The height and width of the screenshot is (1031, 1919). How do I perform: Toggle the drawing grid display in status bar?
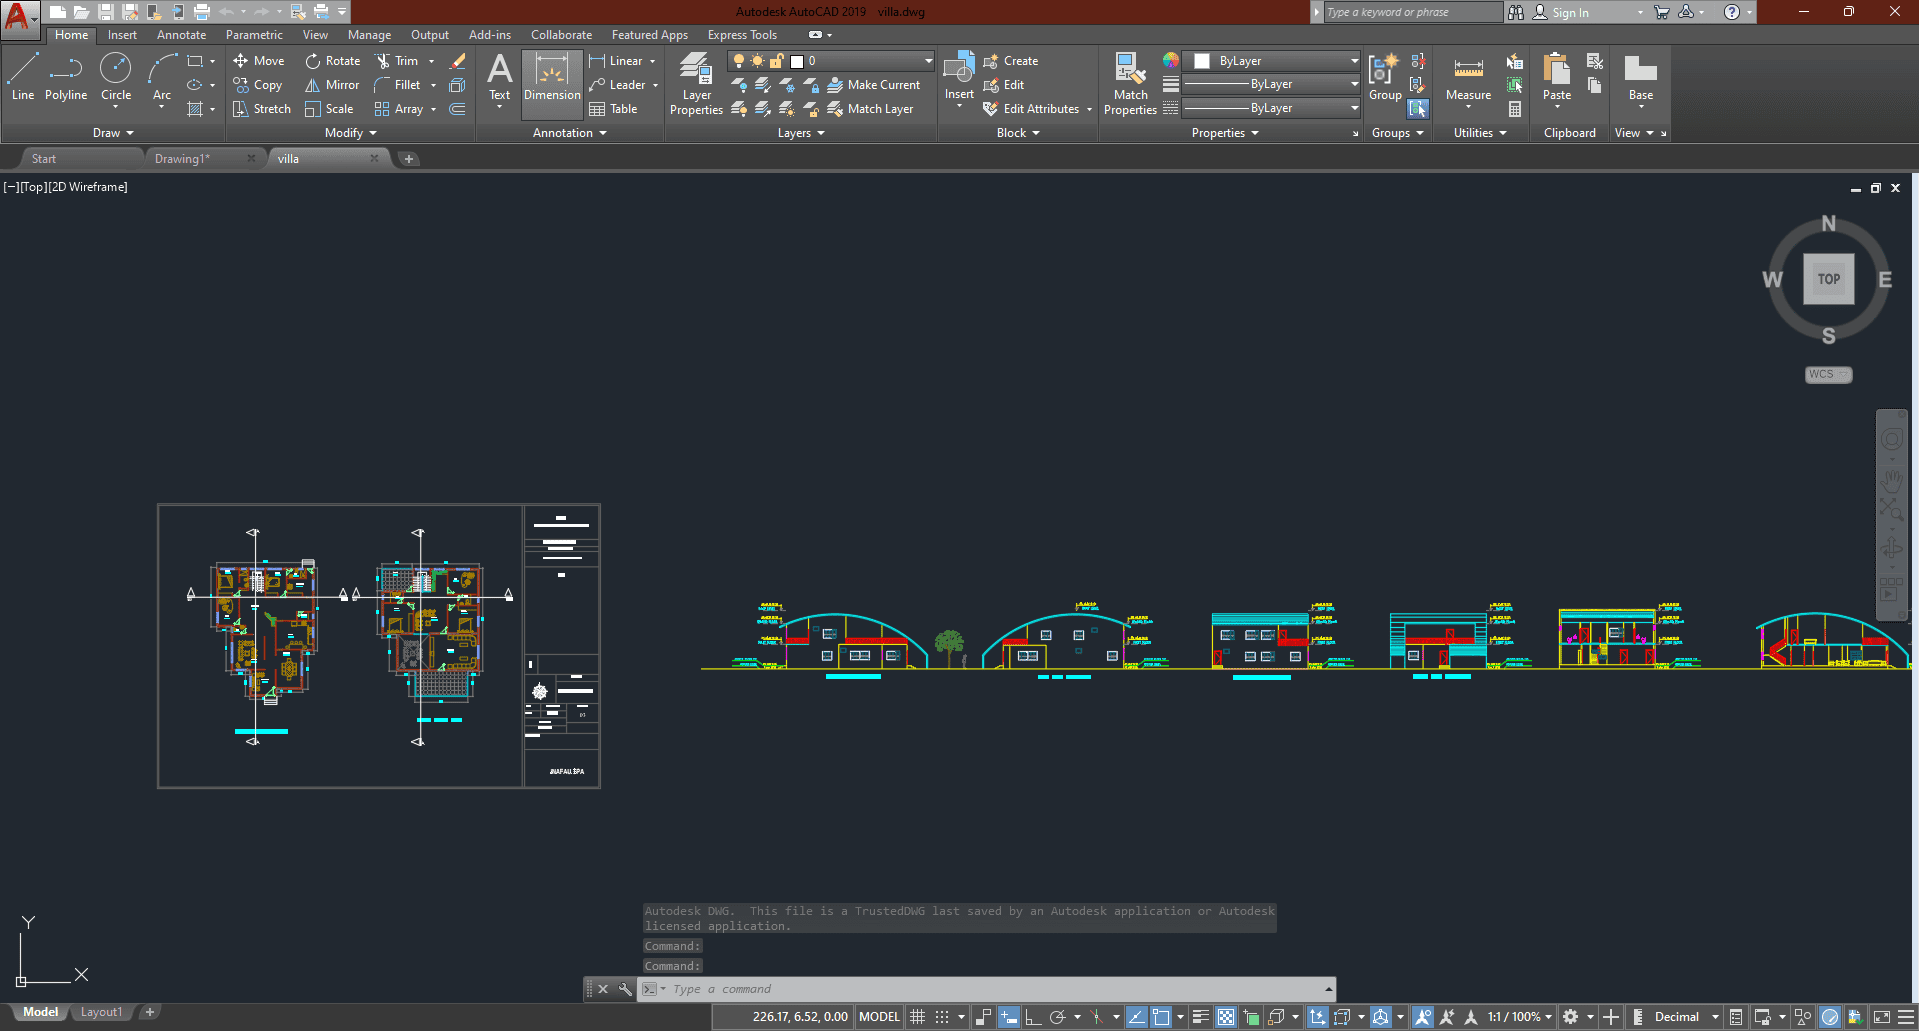click(917, 1017)
